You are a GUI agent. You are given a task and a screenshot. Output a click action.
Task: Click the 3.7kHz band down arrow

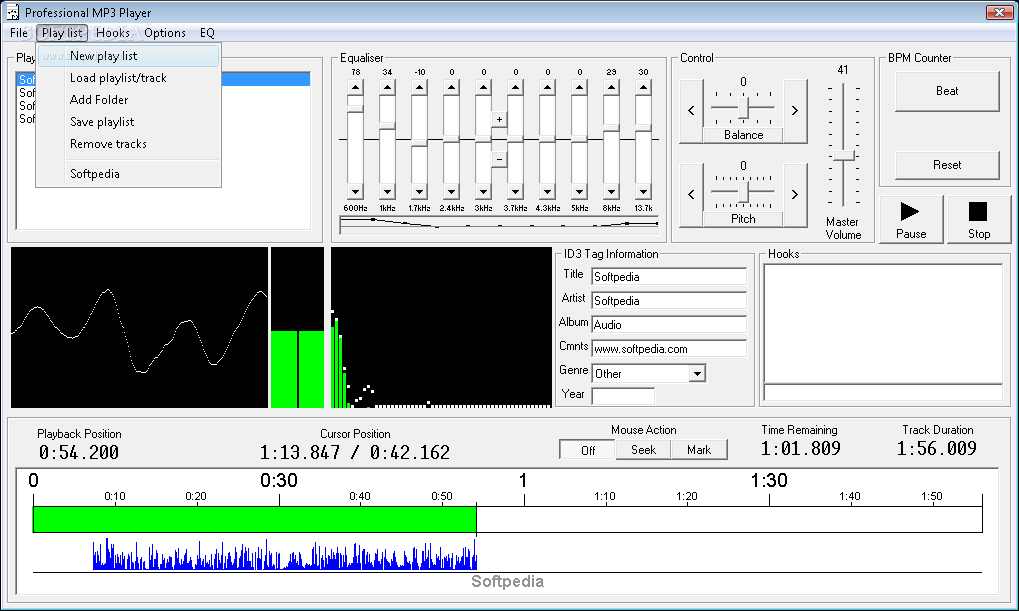[x=515, y=192]
